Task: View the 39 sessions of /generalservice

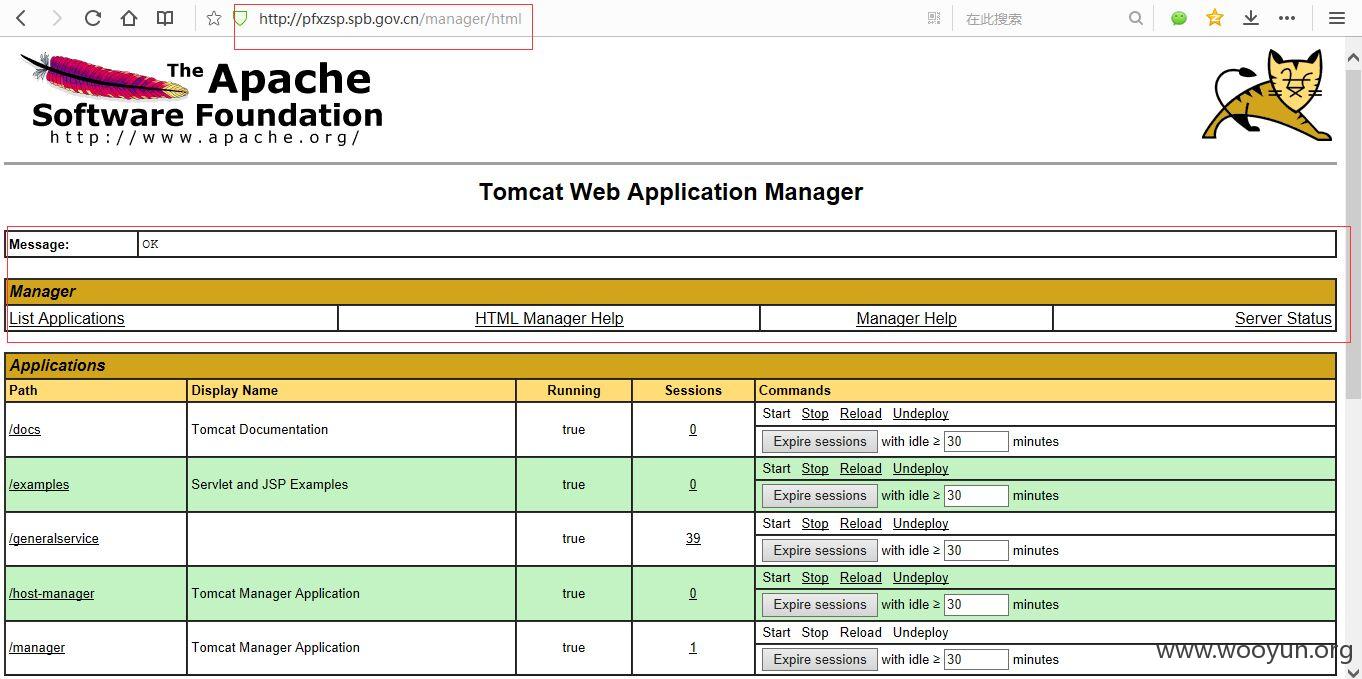Action: [693, 538]
